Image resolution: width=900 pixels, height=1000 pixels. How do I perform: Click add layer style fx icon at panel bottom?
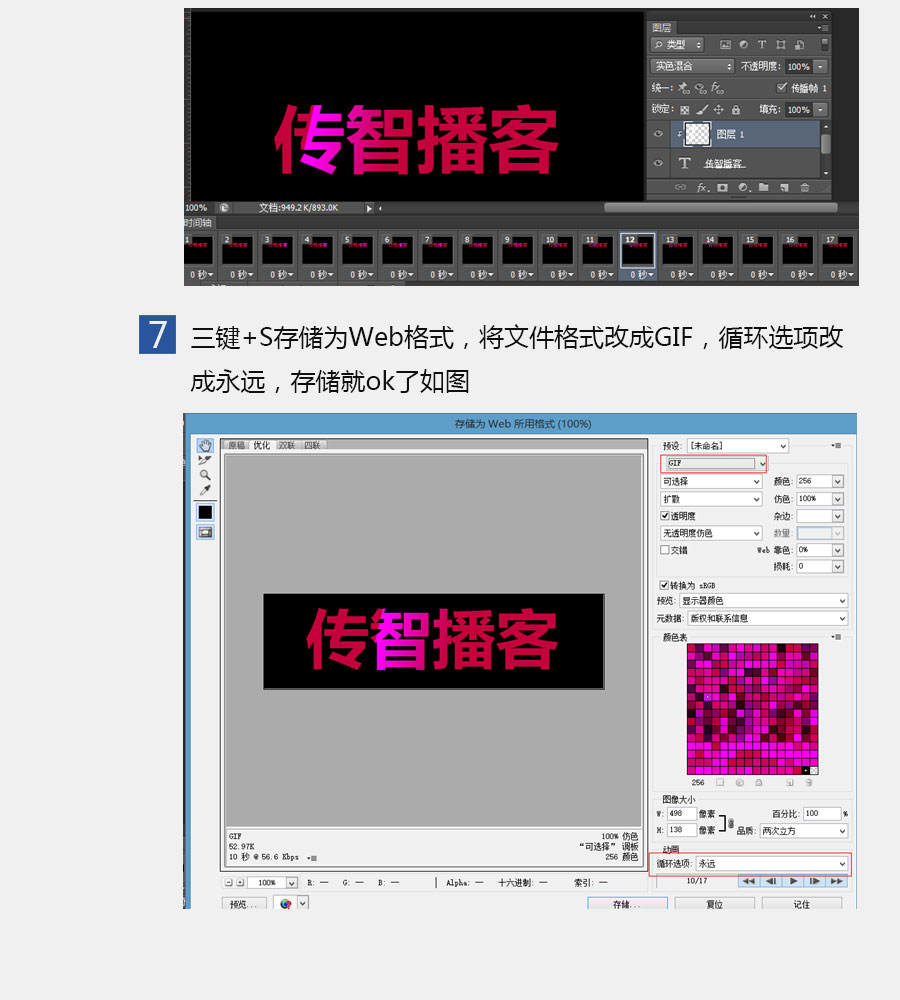click(702, 188)
